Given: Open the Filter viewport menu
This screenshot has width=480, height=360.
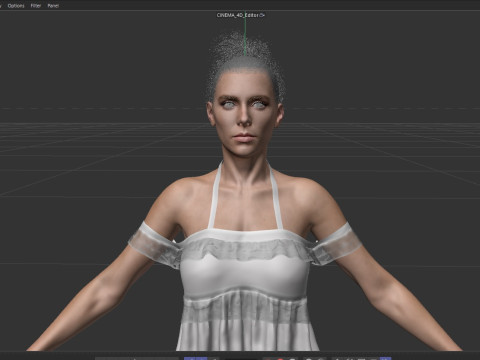Looking at the screenshot, I should point(36,6).
